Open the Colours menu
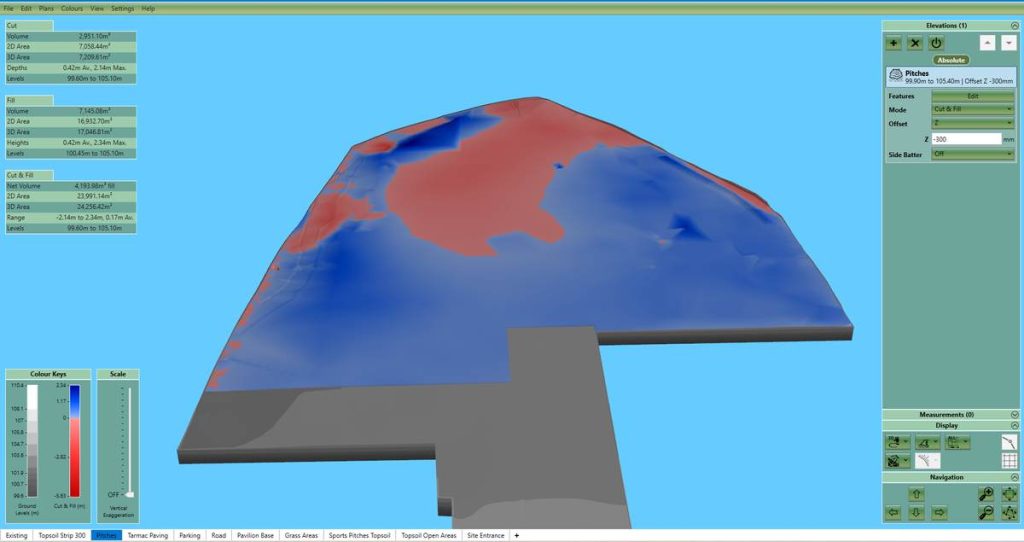The width and height of the screenshot is (1024, 542). click(72, 8)
